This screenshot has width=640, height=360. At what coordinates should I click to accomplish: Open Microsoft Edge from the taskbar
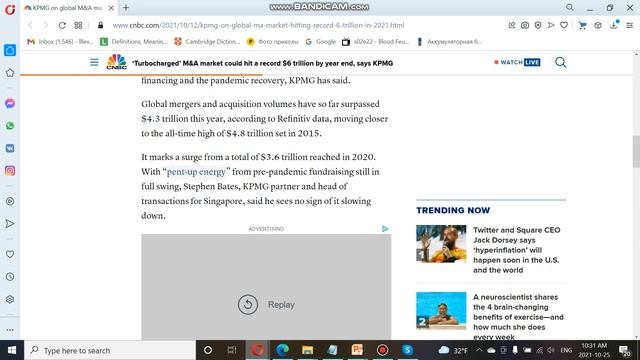click(282, 350)
